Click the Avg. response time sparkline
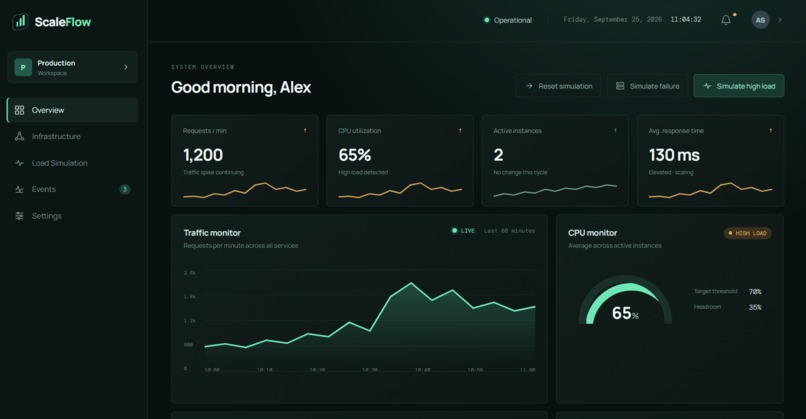This screenshot has width=806, height=419. click(710, 190)
